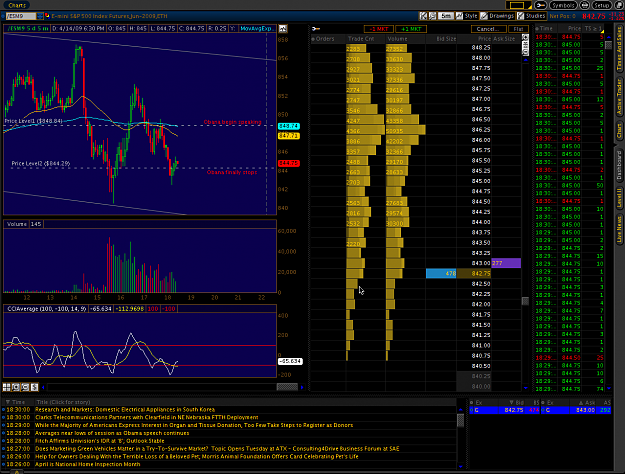Click the chart print/share toolbar icon

coord(432,16)
